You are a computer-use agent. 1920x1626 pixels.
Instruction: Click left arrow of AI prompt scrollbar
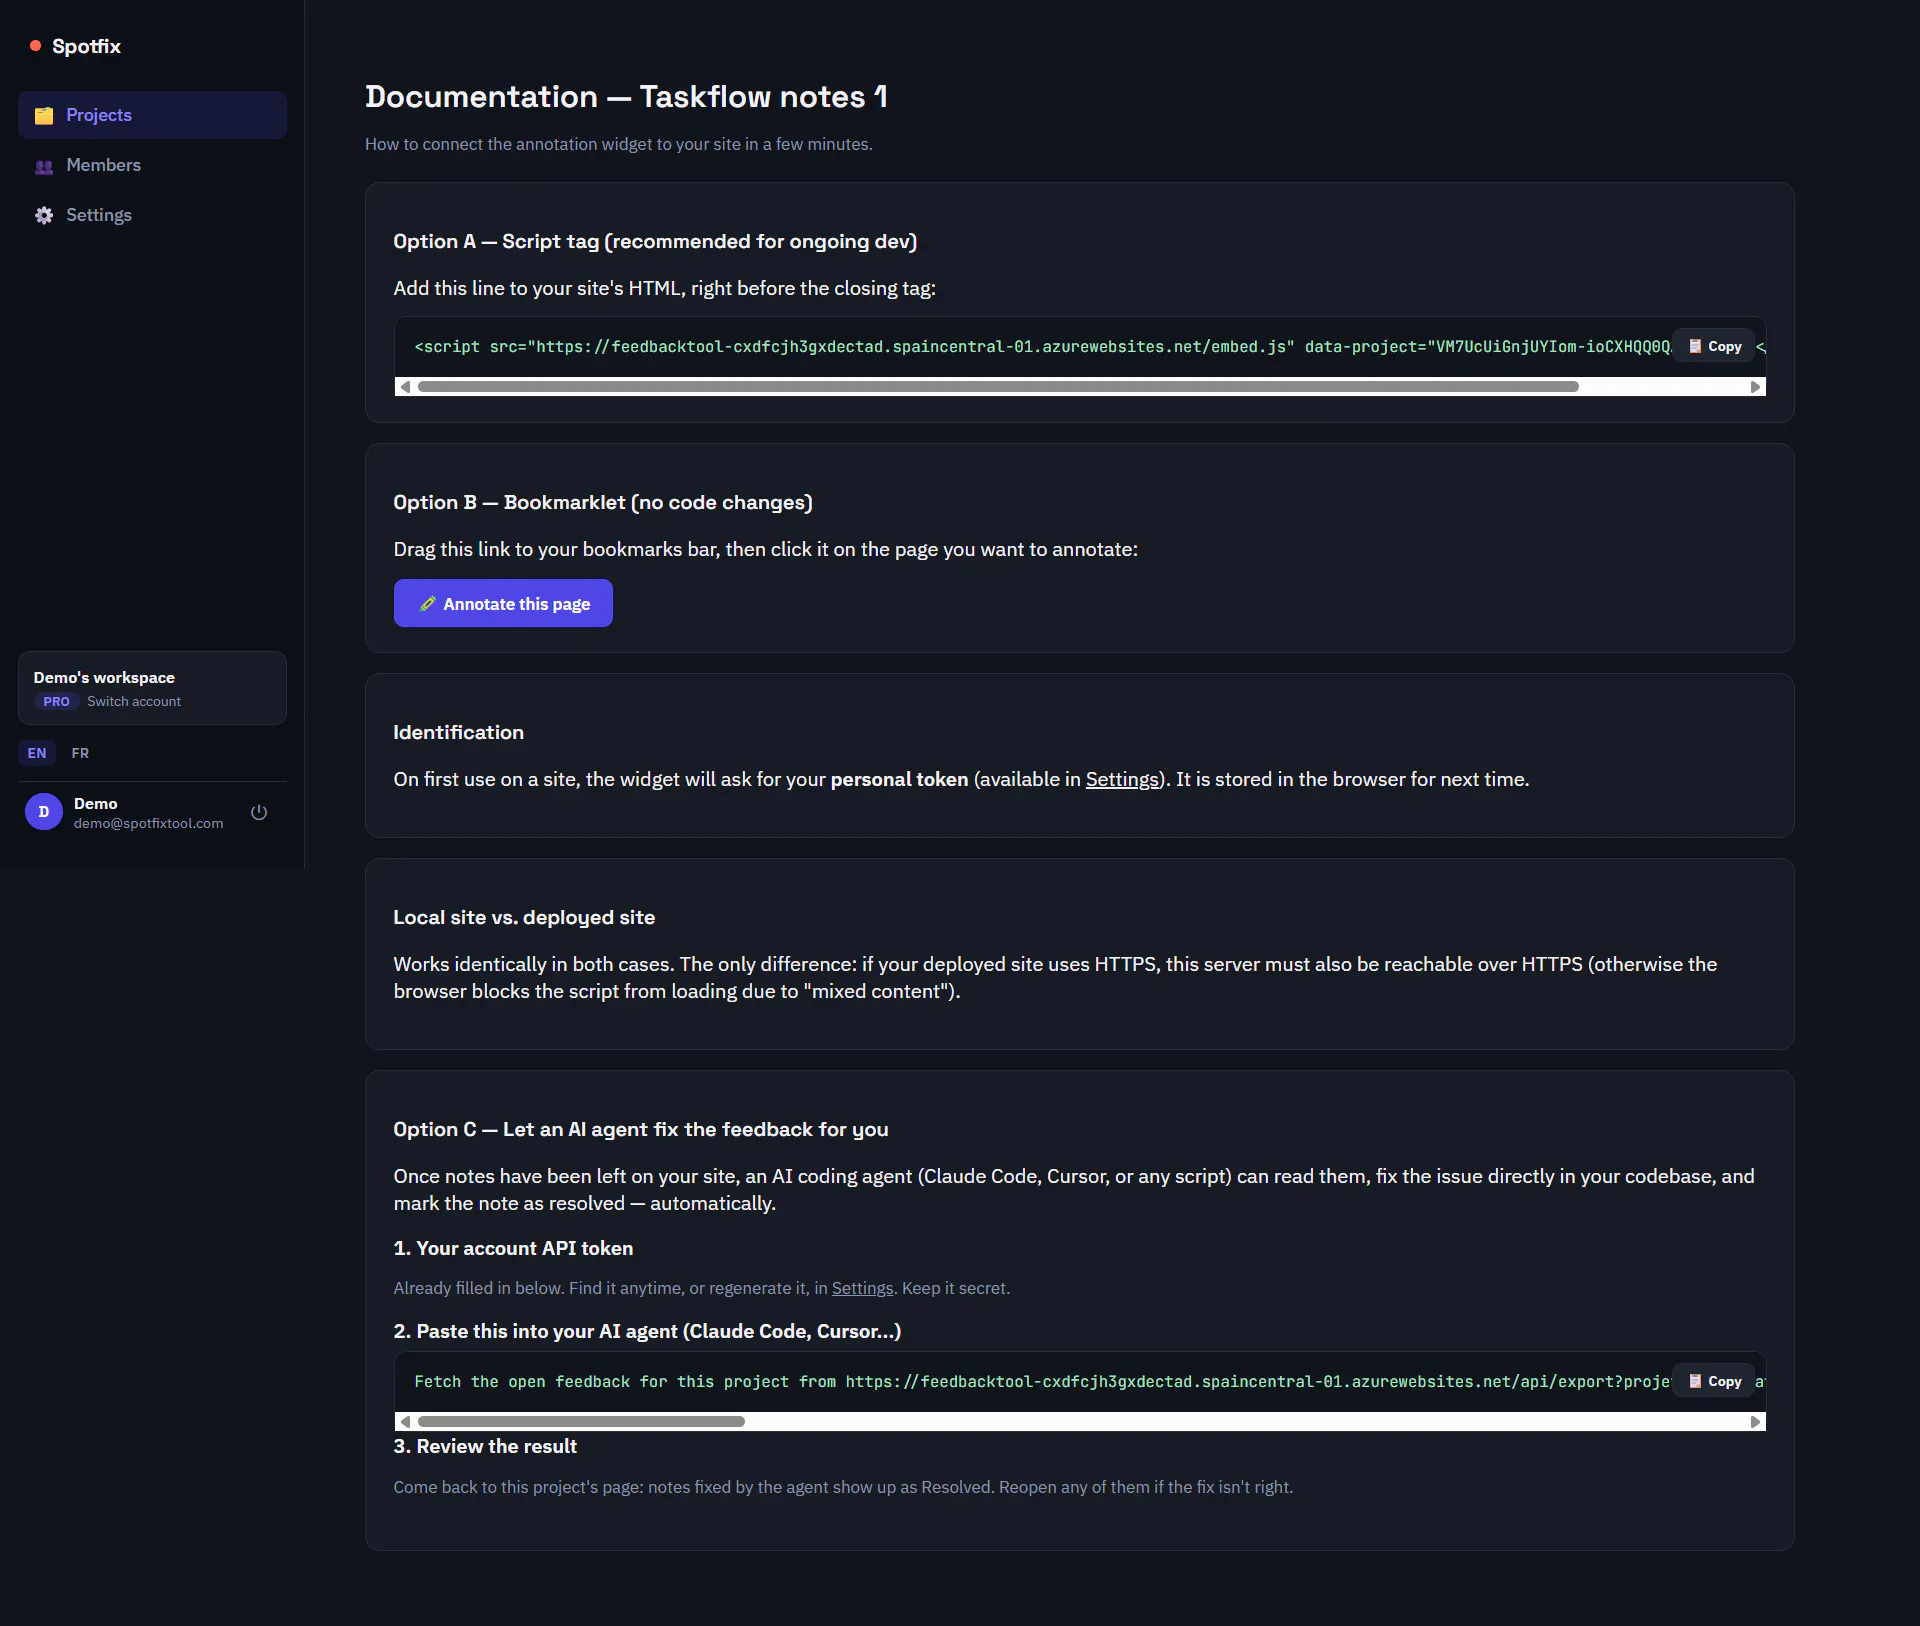405,1422
